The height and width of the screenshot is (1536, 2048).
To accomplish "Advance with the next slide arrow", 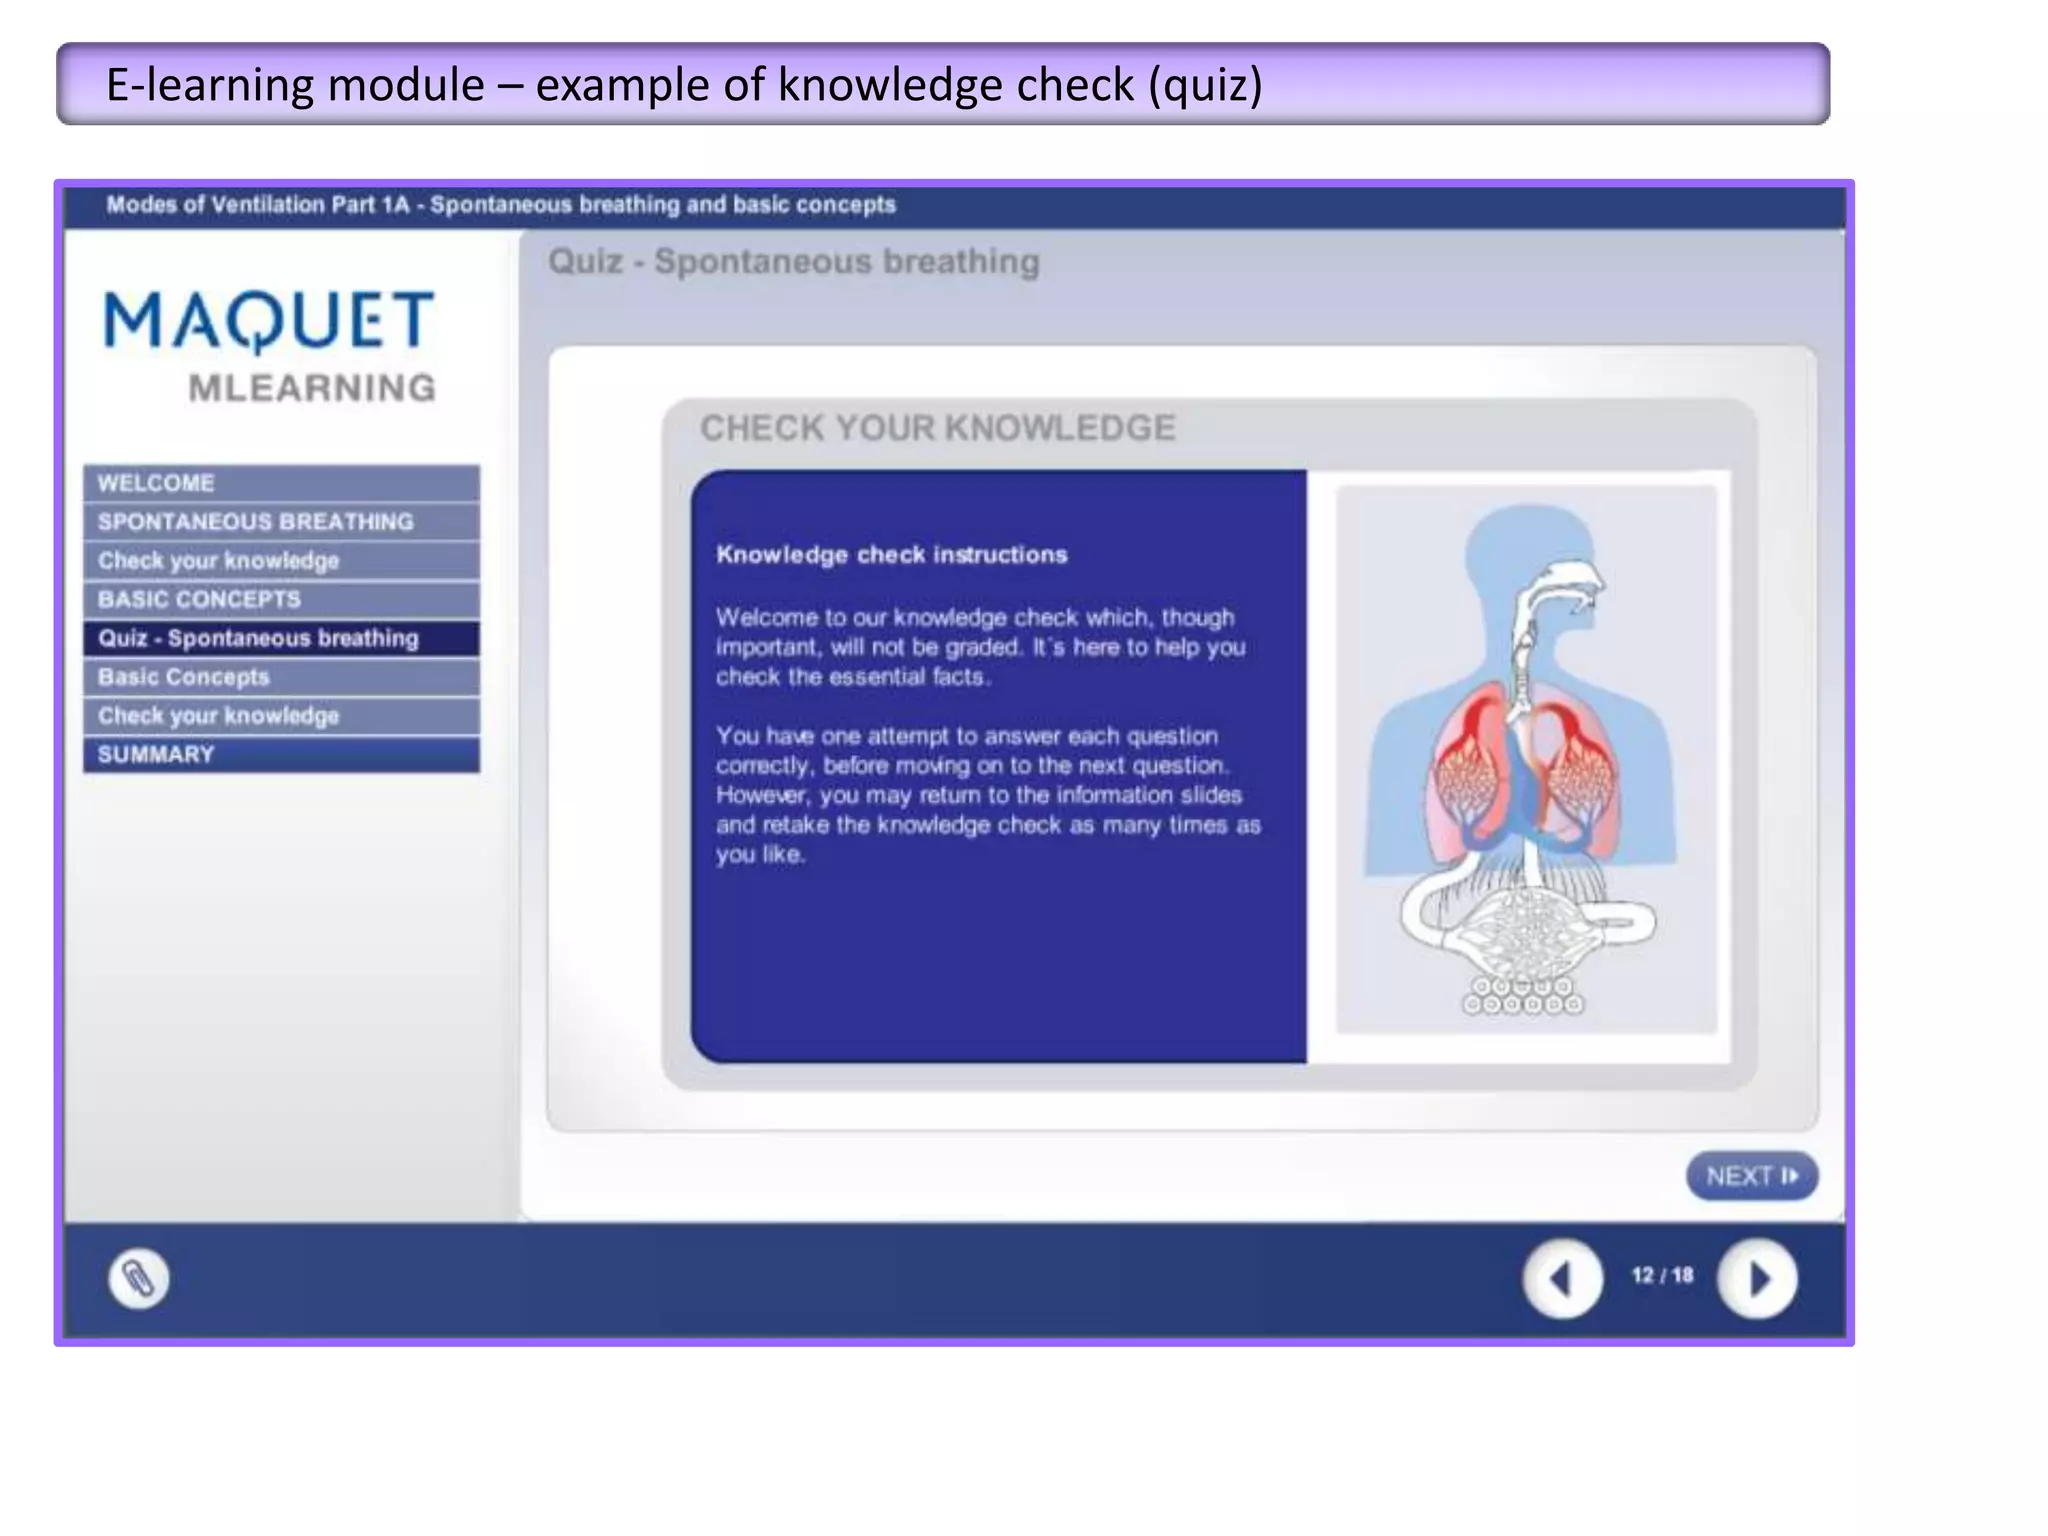I will click(1757, 1278).
